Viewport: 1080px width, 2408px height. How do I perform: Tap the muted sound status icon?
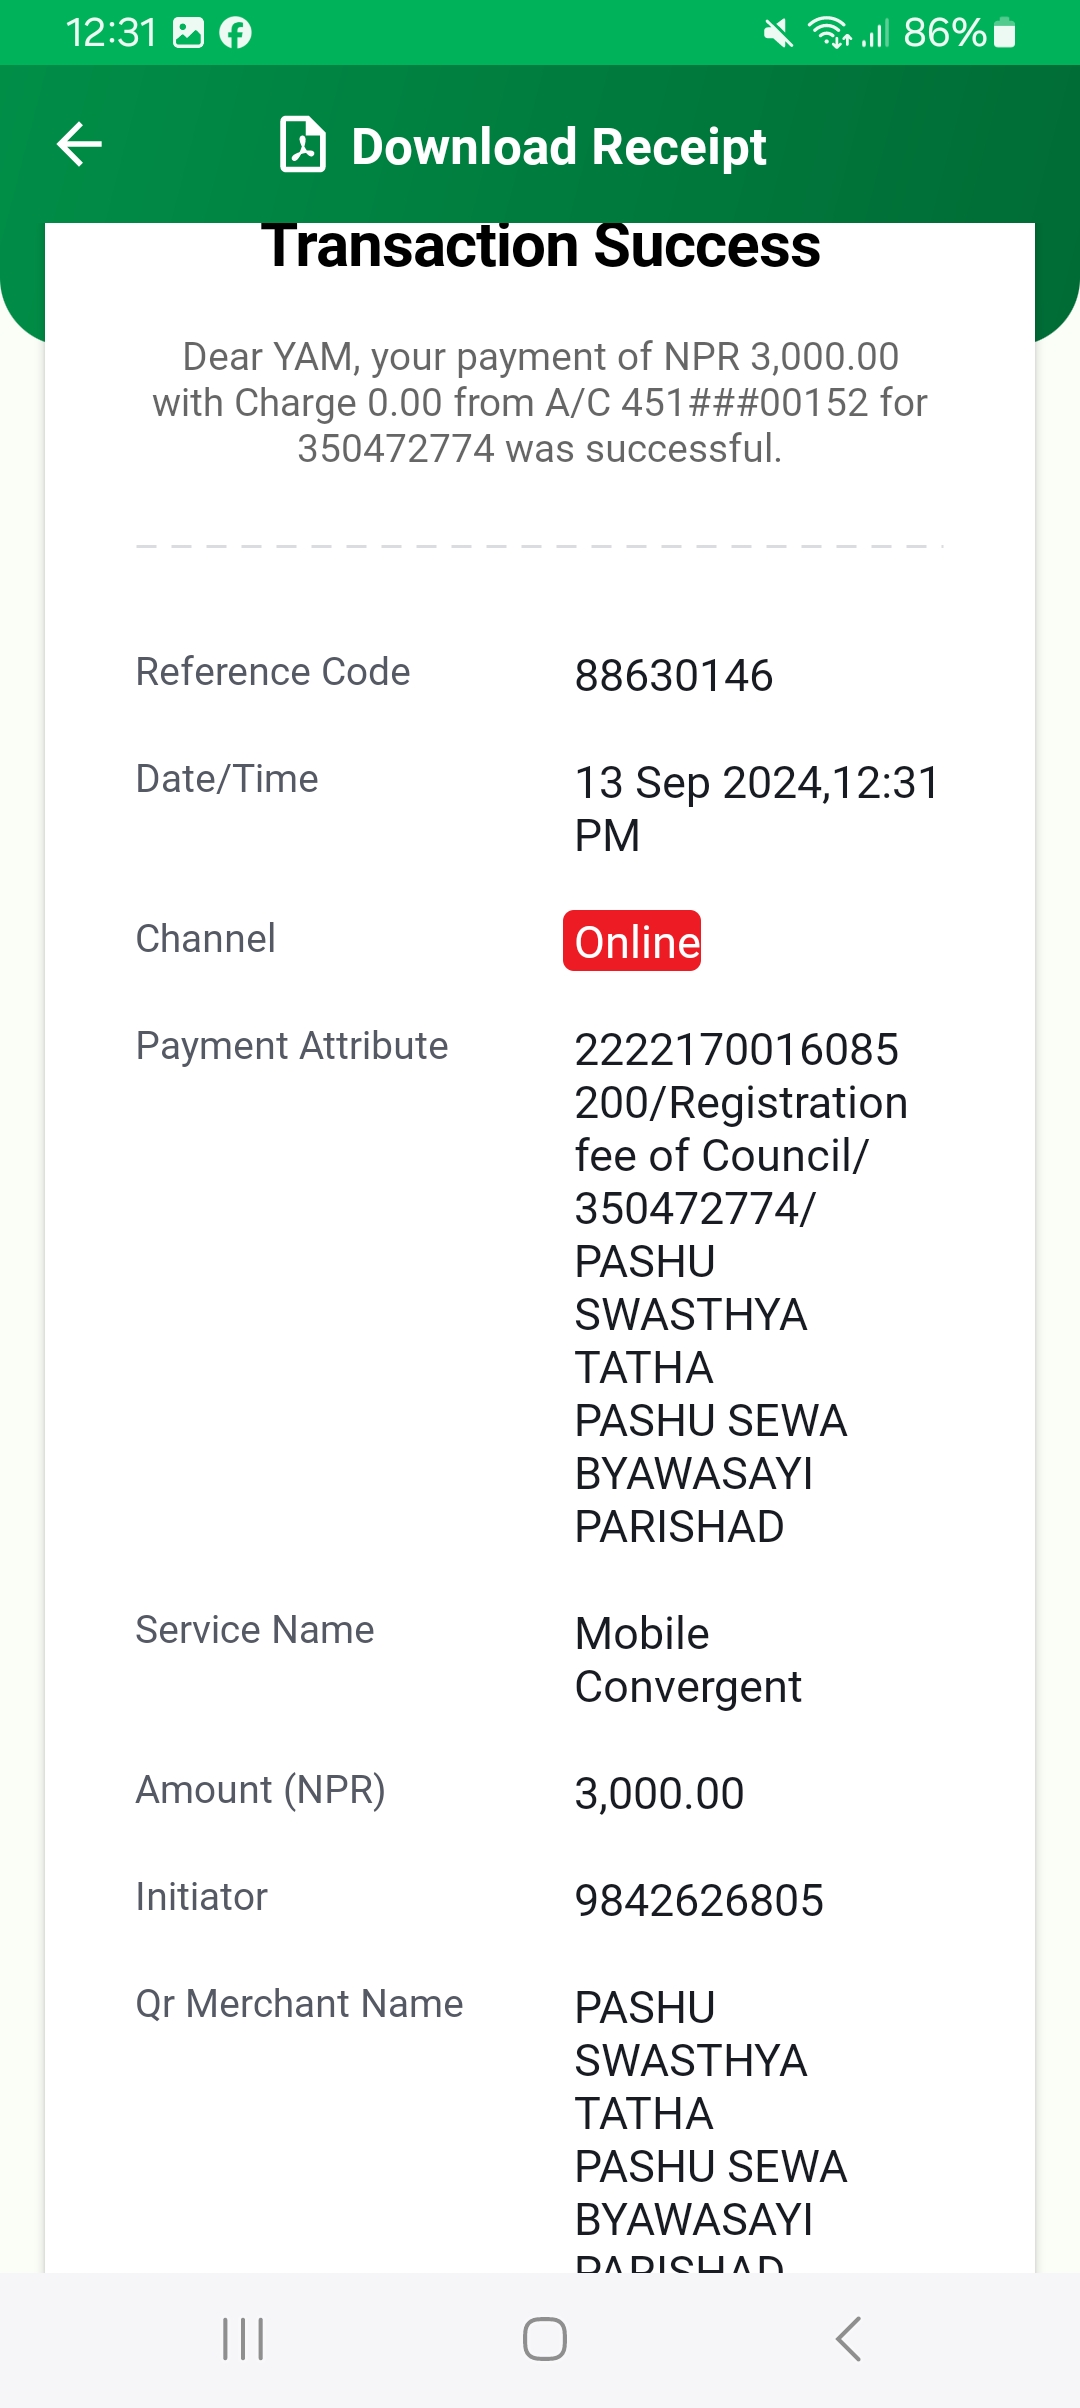(778, 34)
